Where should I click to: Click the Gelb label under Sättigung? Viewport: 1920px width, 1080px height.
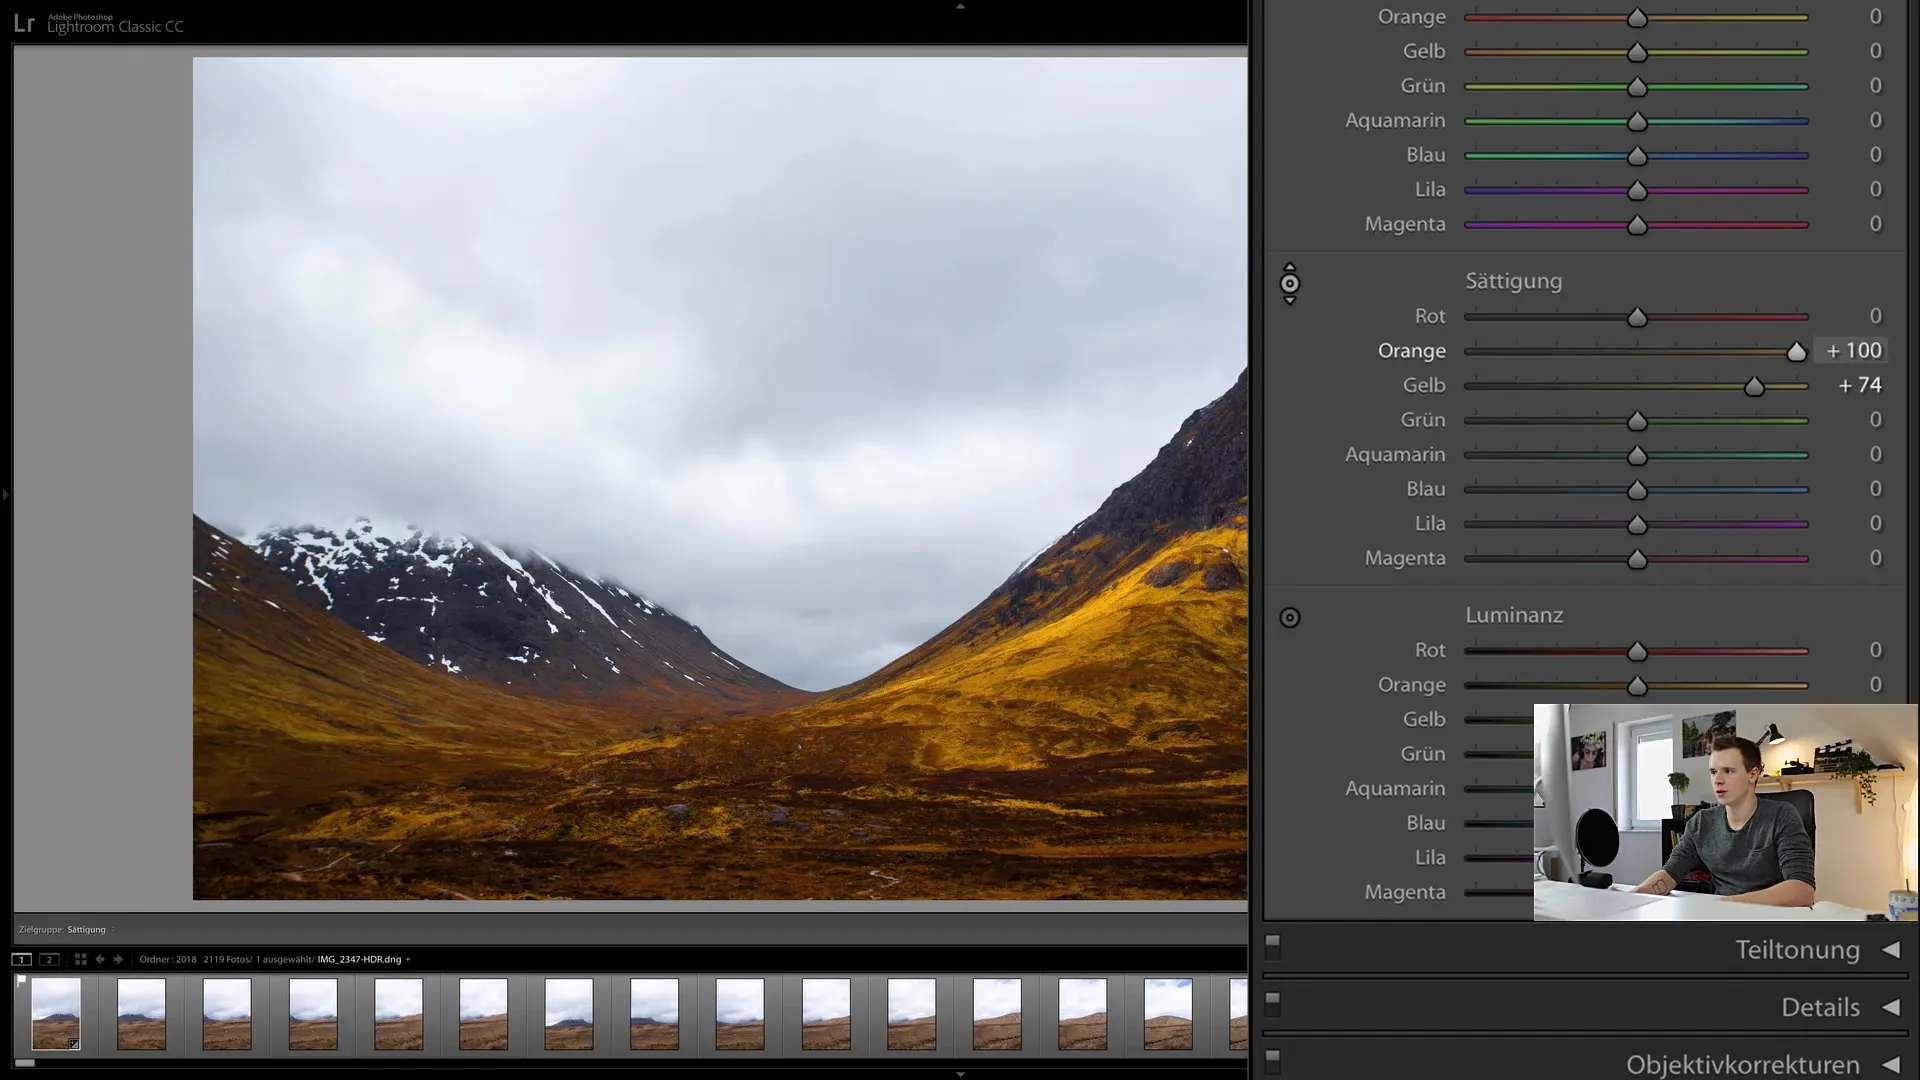[1424, 385]
